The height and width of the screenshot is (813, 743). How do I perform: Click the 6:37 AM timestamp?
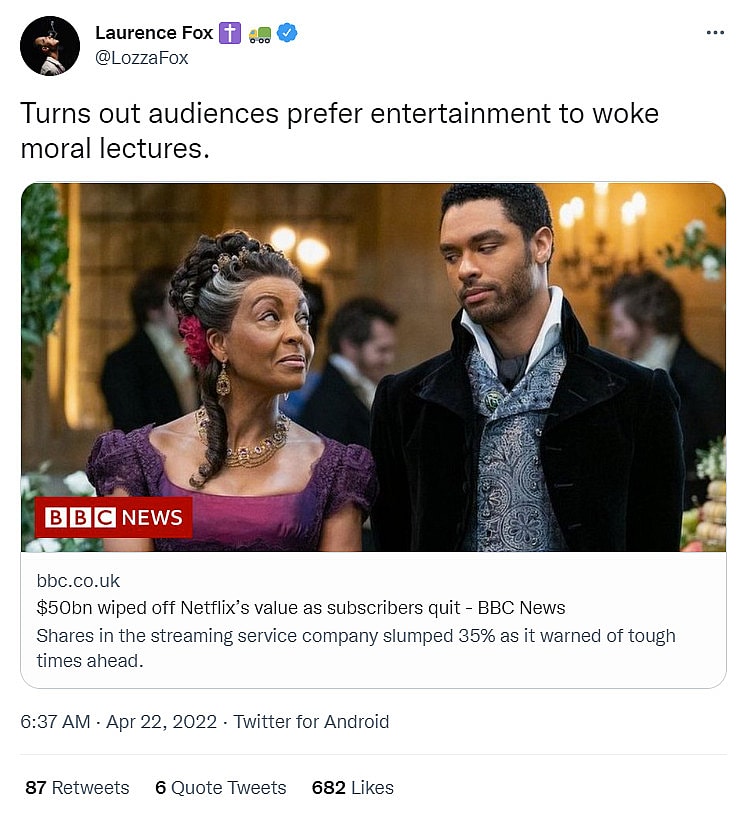click(55, 721)
